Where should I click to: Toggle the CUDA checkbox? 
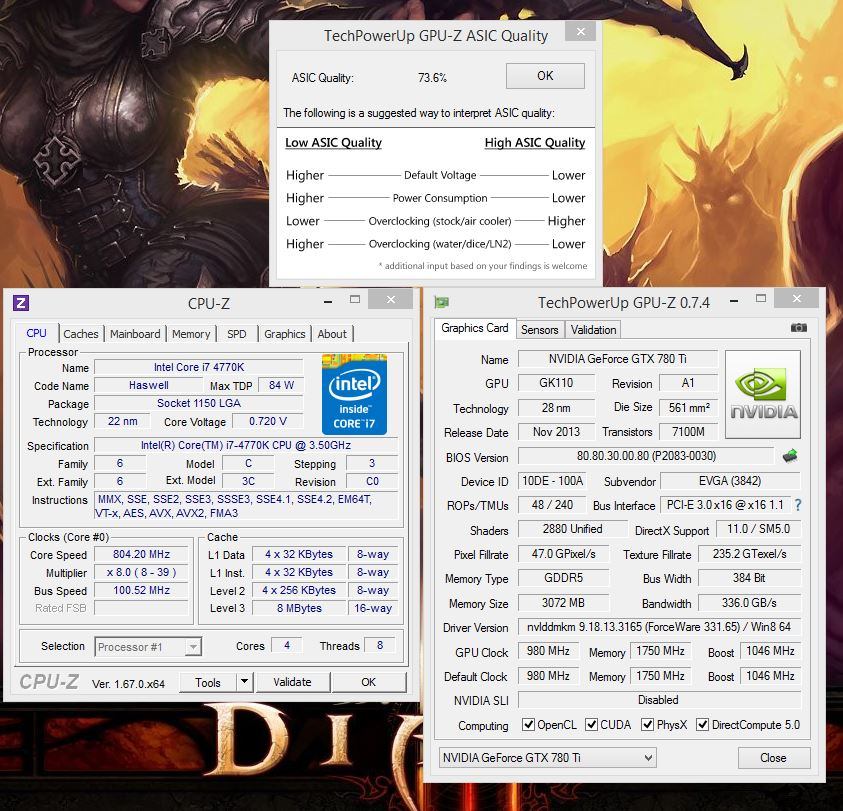(591, 724)
